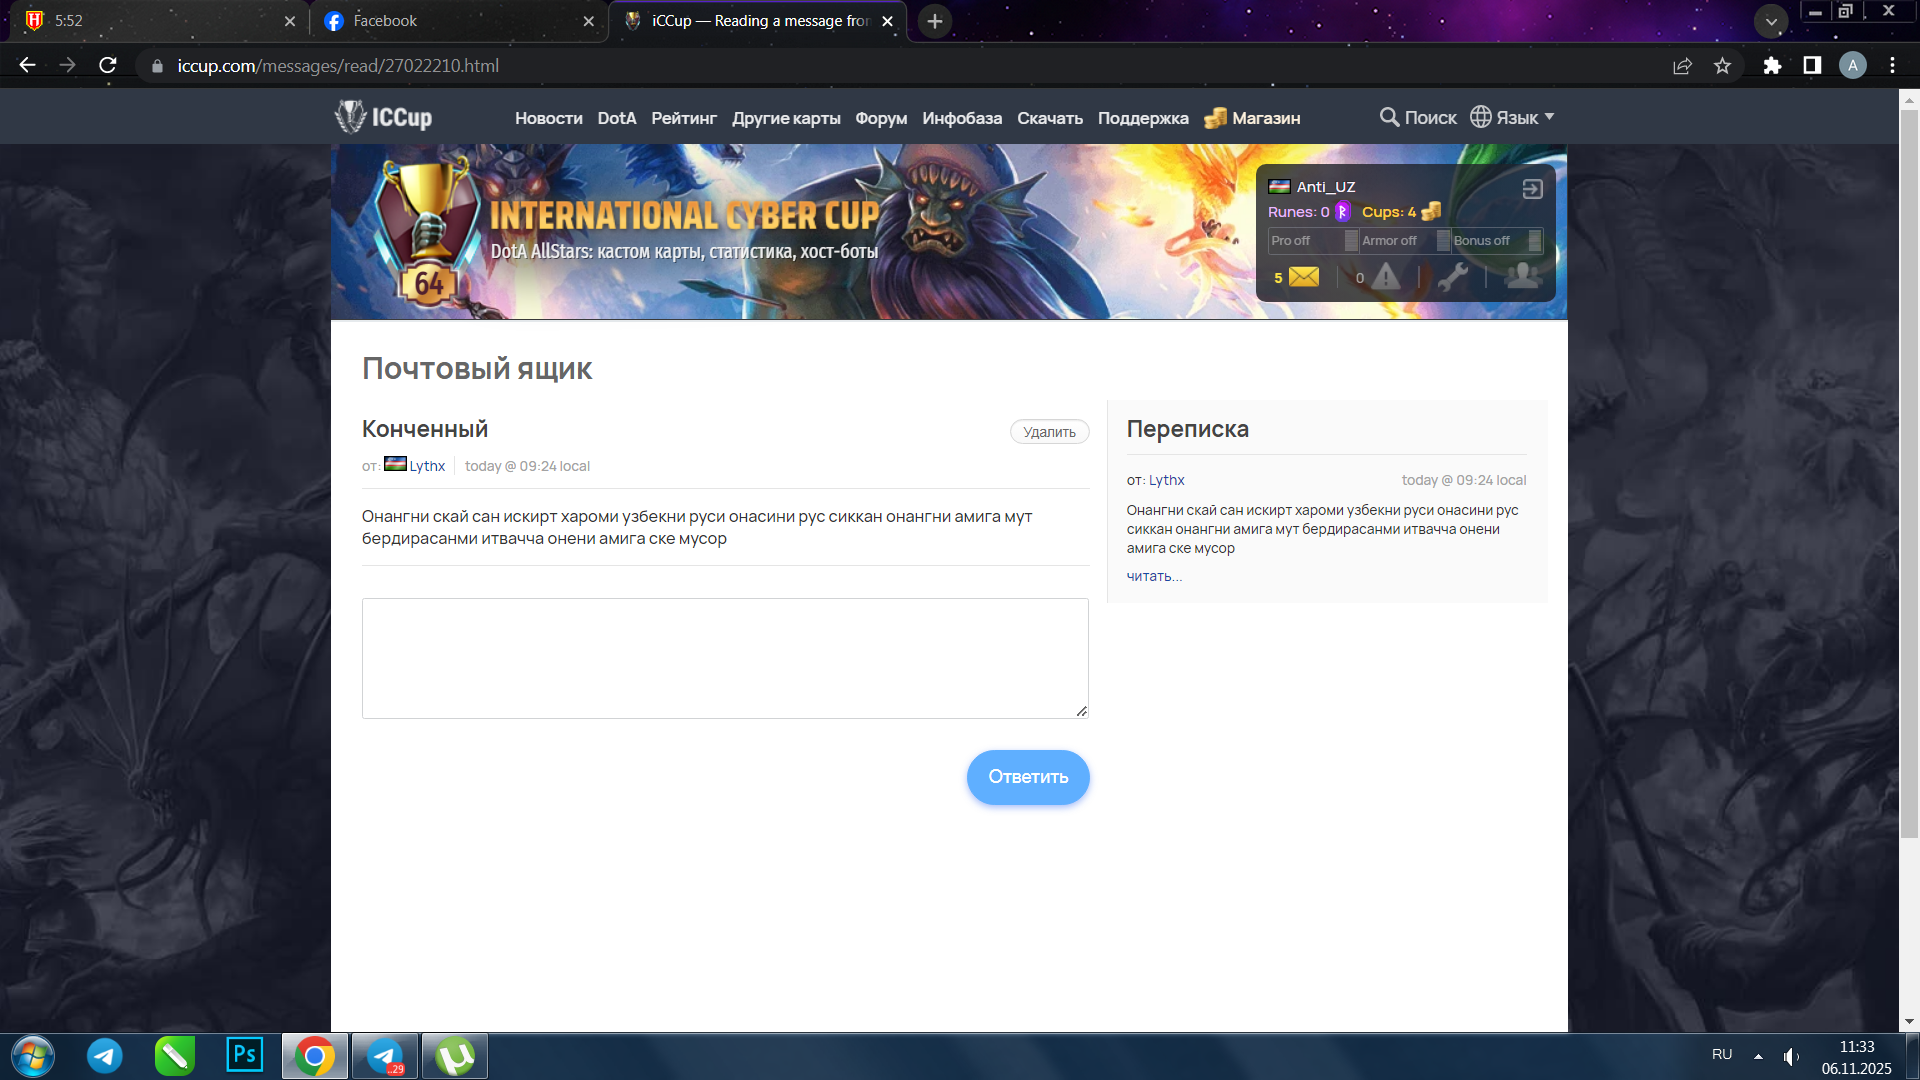Click the warnings triangle icon
1920x1080 pixels.
tap(1386, 277)
